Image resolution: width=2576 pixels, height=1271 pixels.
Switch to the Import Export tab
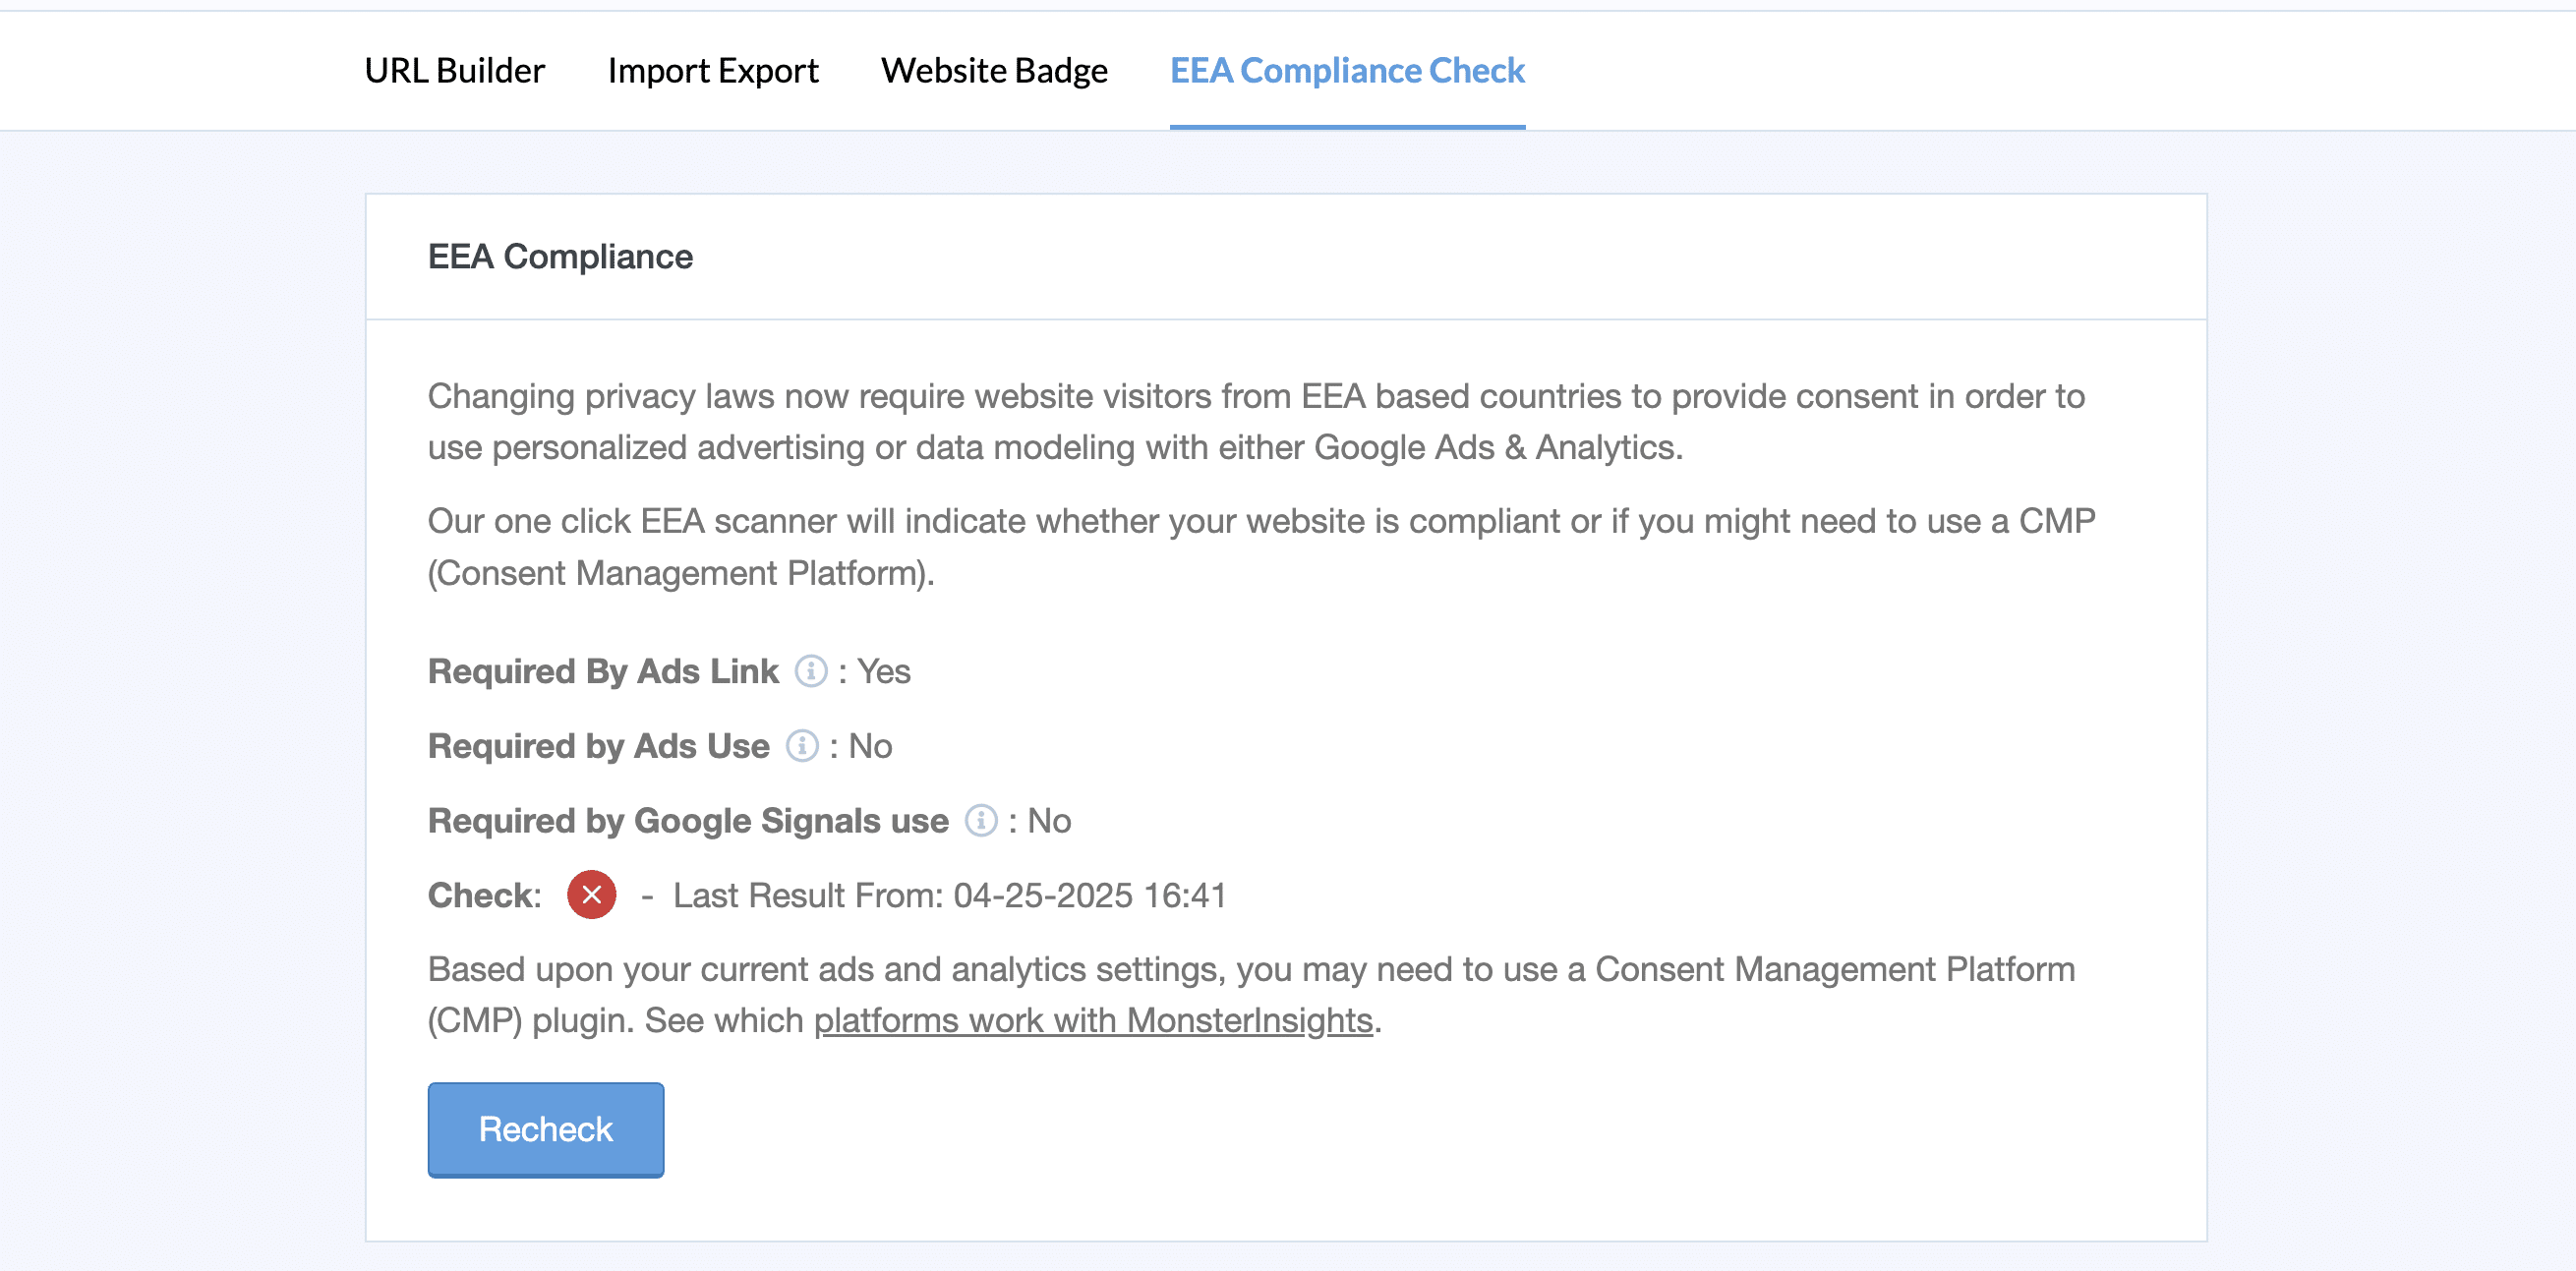(712, 71)
